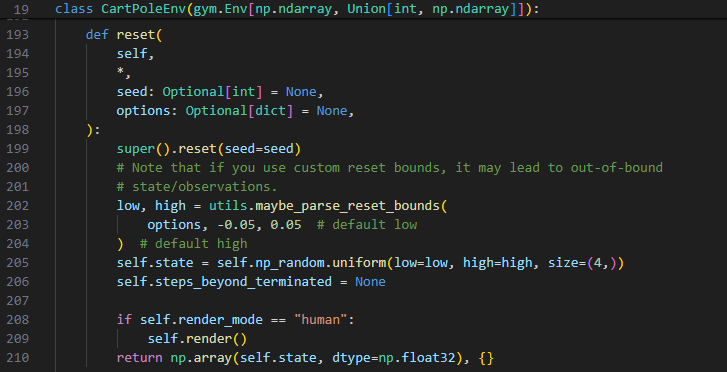Click 'render_mode' attribute on line 208
This screenshot has width=727, height=372.
(x=220, y=320)
